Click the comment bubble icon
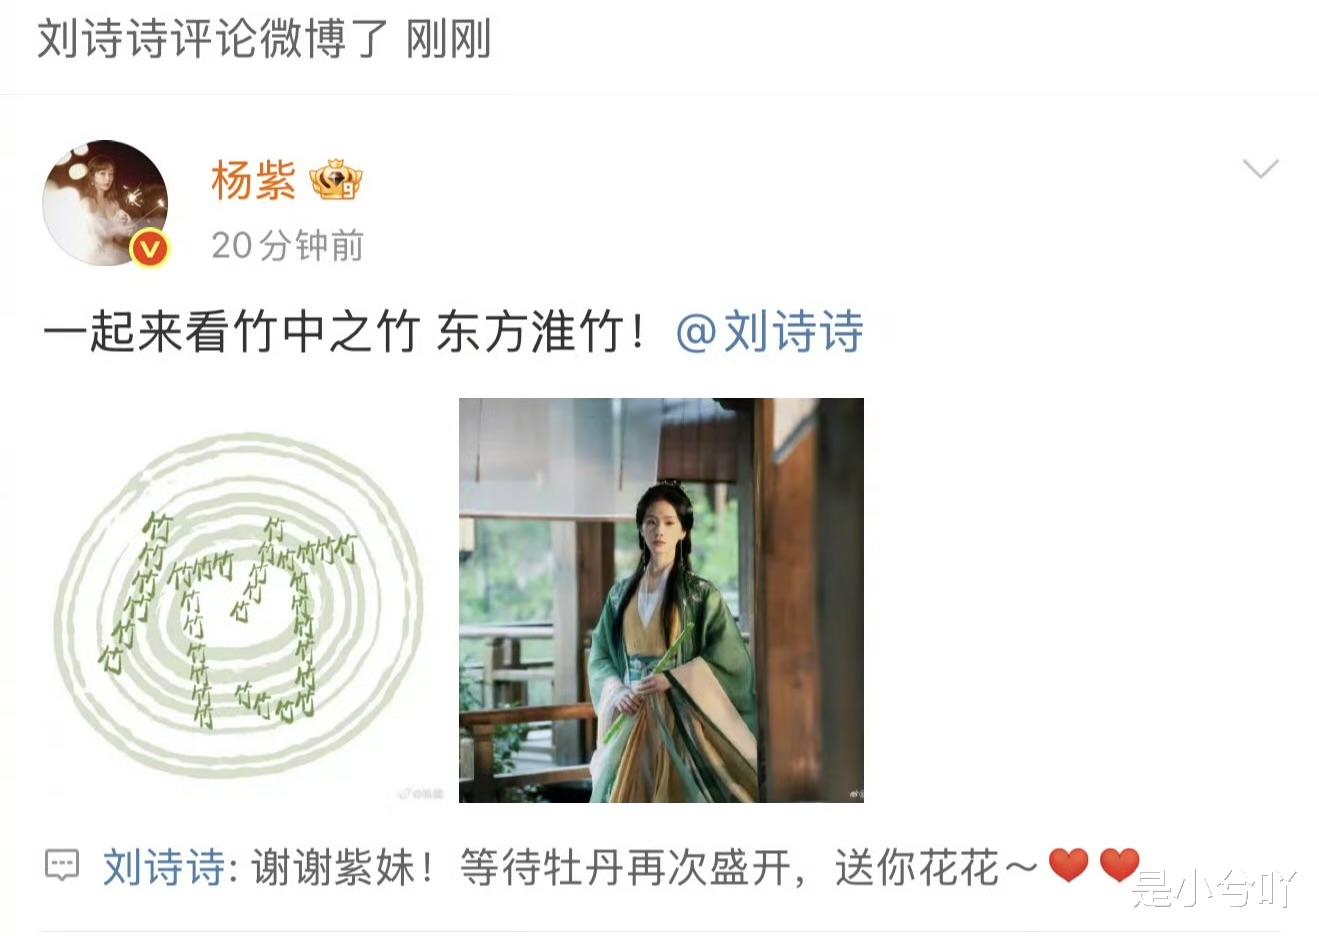The height and width of the screenshot is (936, 1319). tap(62, 865)
